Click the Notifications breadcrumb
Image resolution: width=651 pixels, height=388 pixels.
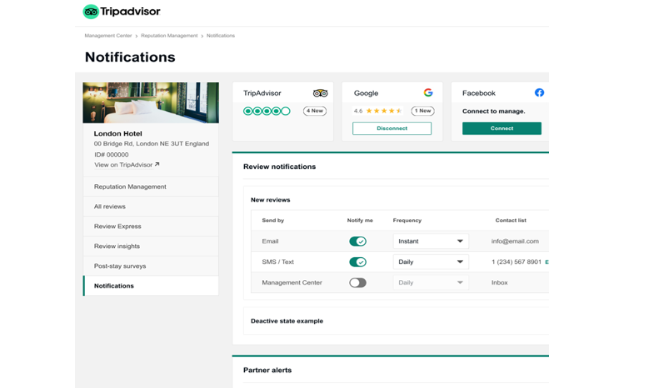tap(220, 36)
